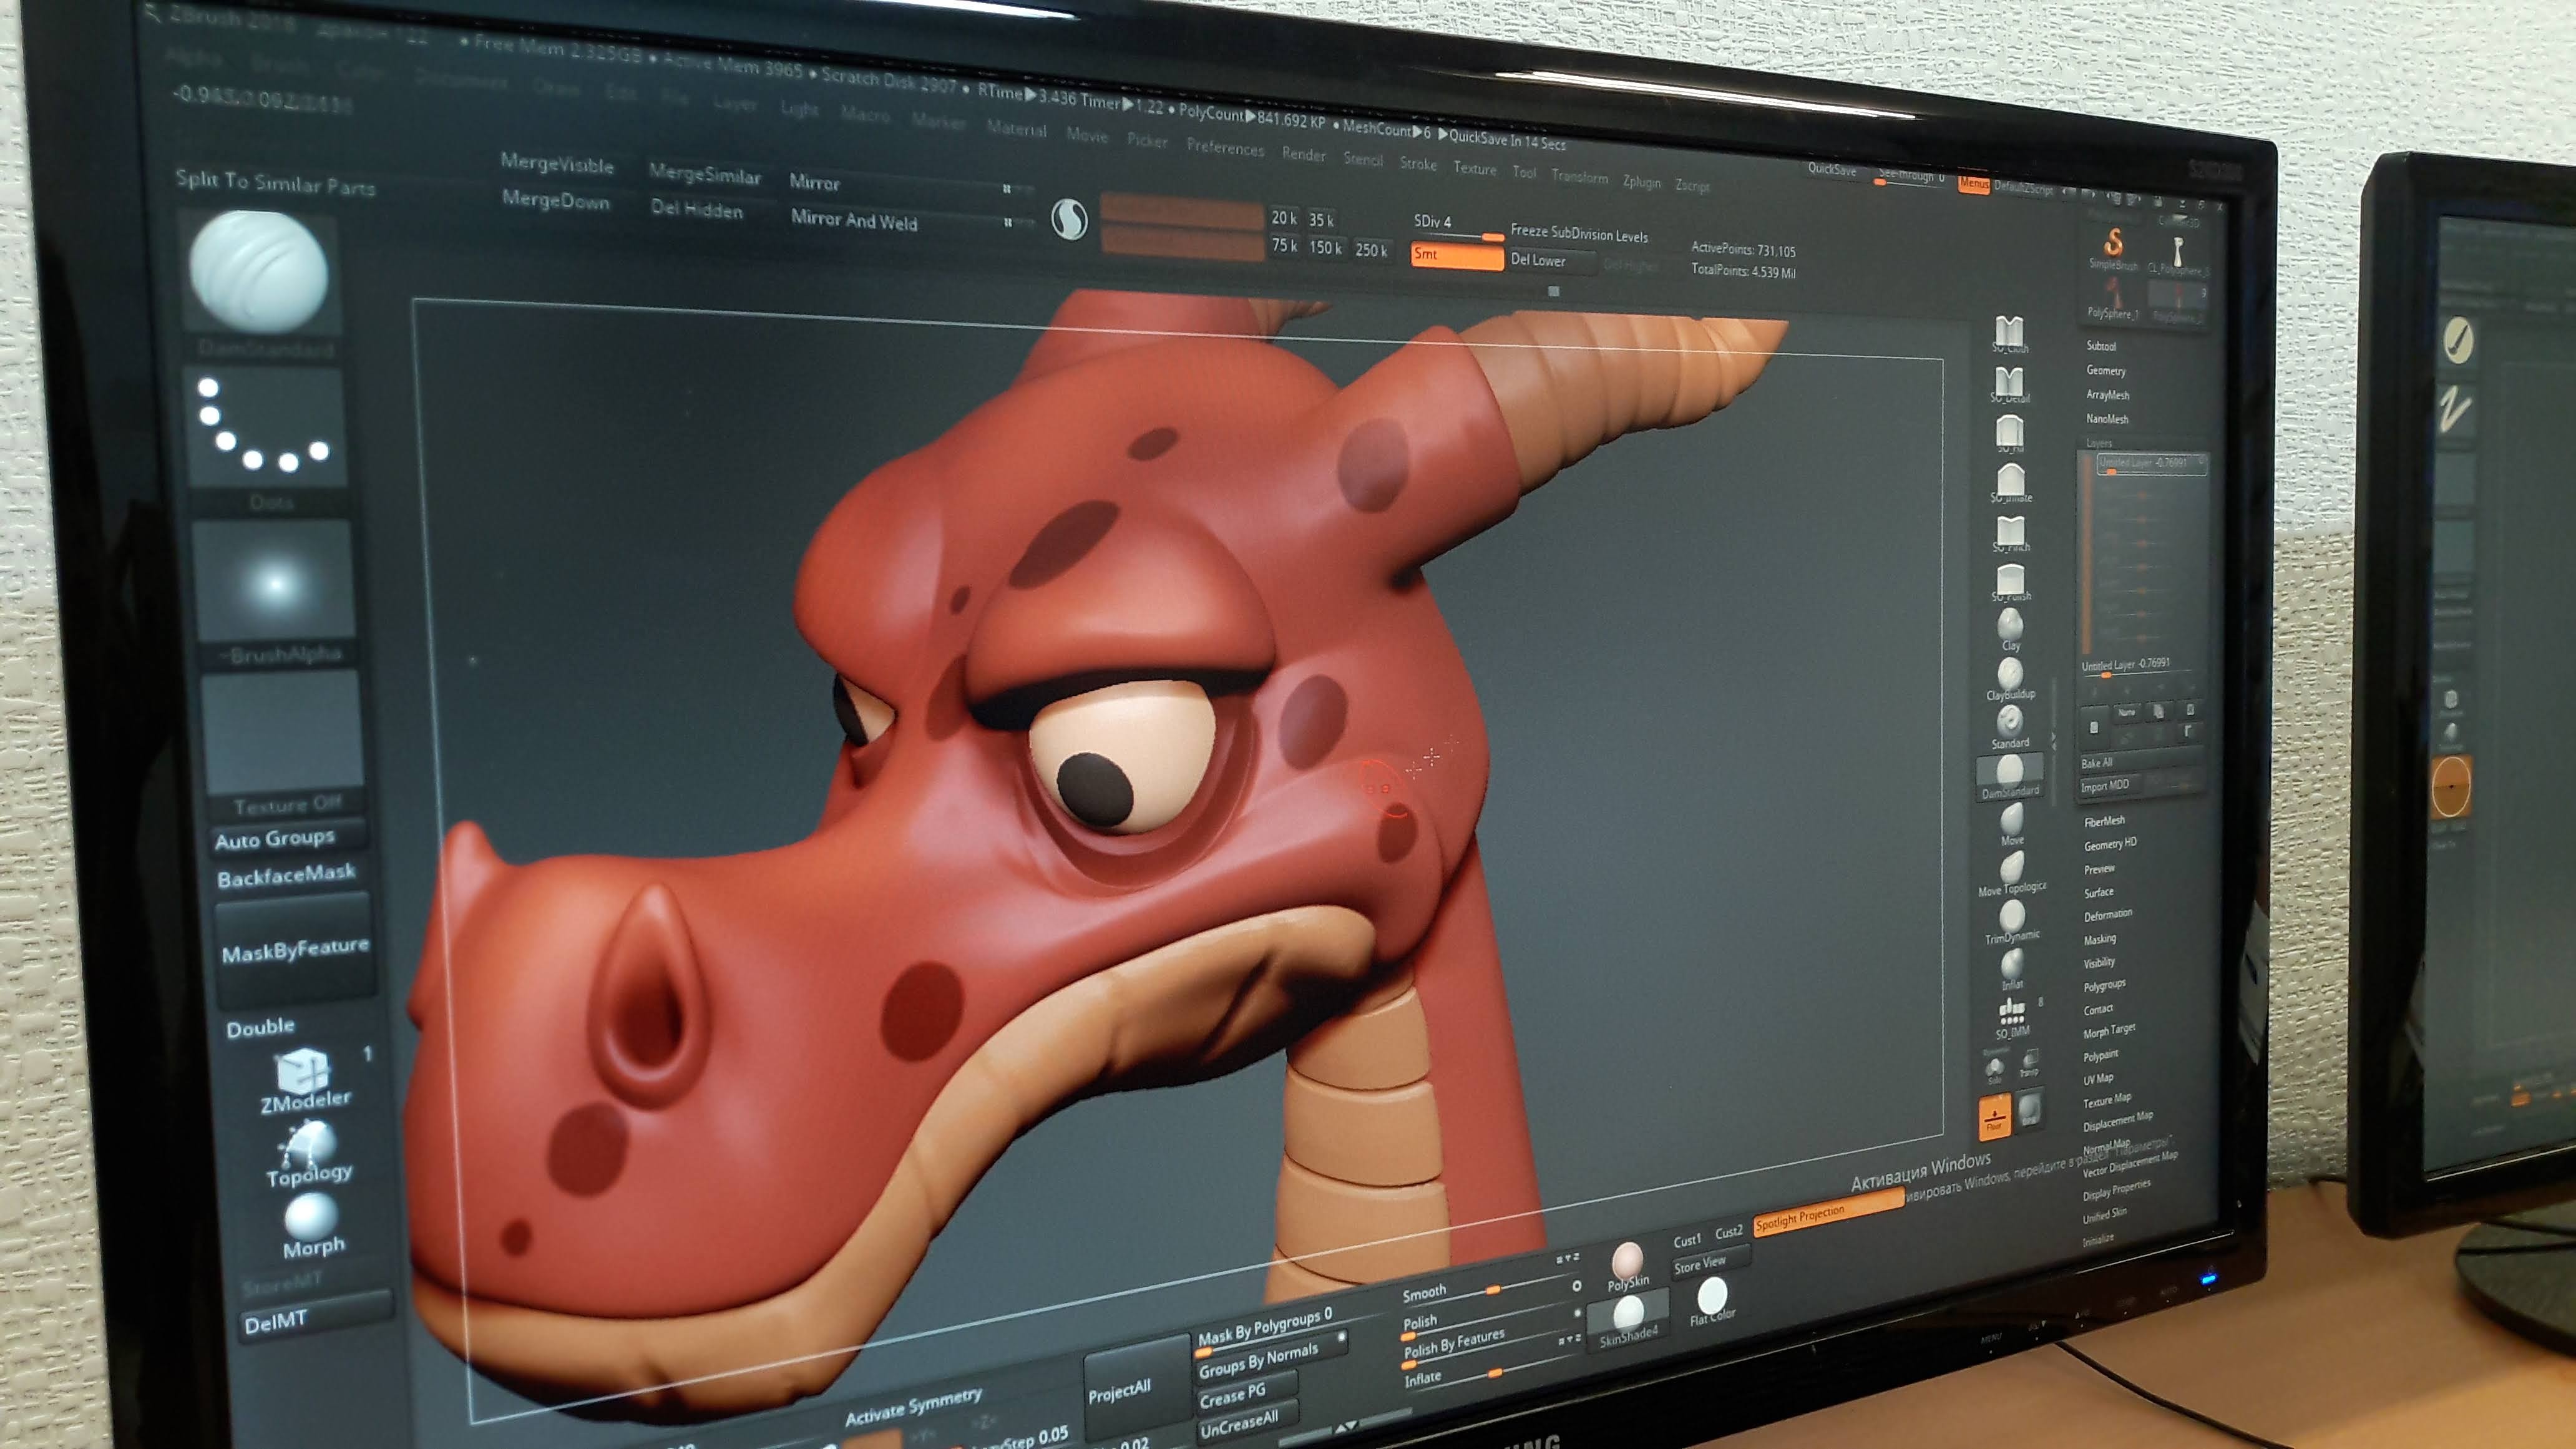Select the ClayBuildup brush
Viewport: 2576px width, 1449px height.
click(2010, 679)
